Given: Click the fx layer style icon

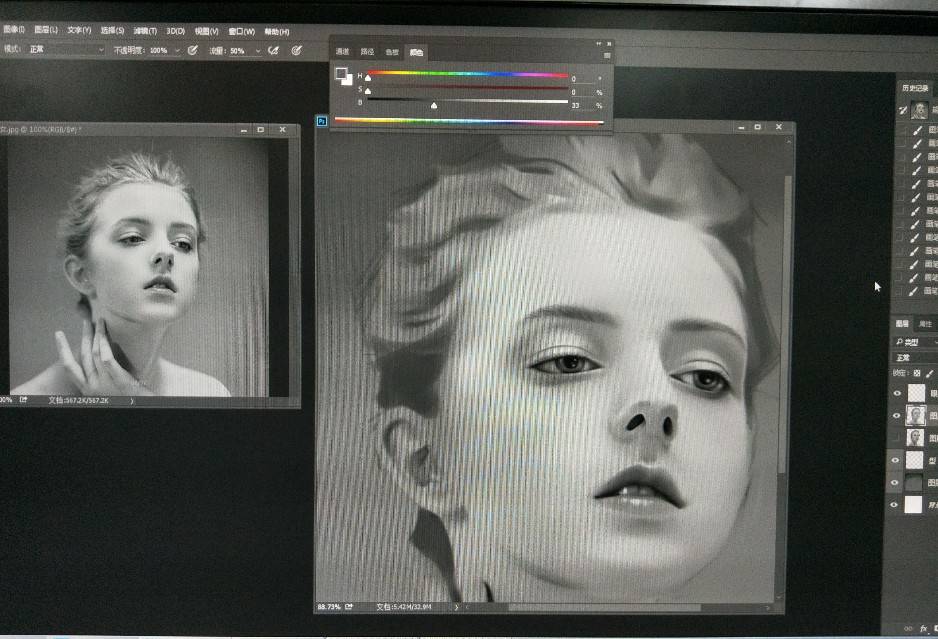Looking at the screenshot, I should [923, 628].
